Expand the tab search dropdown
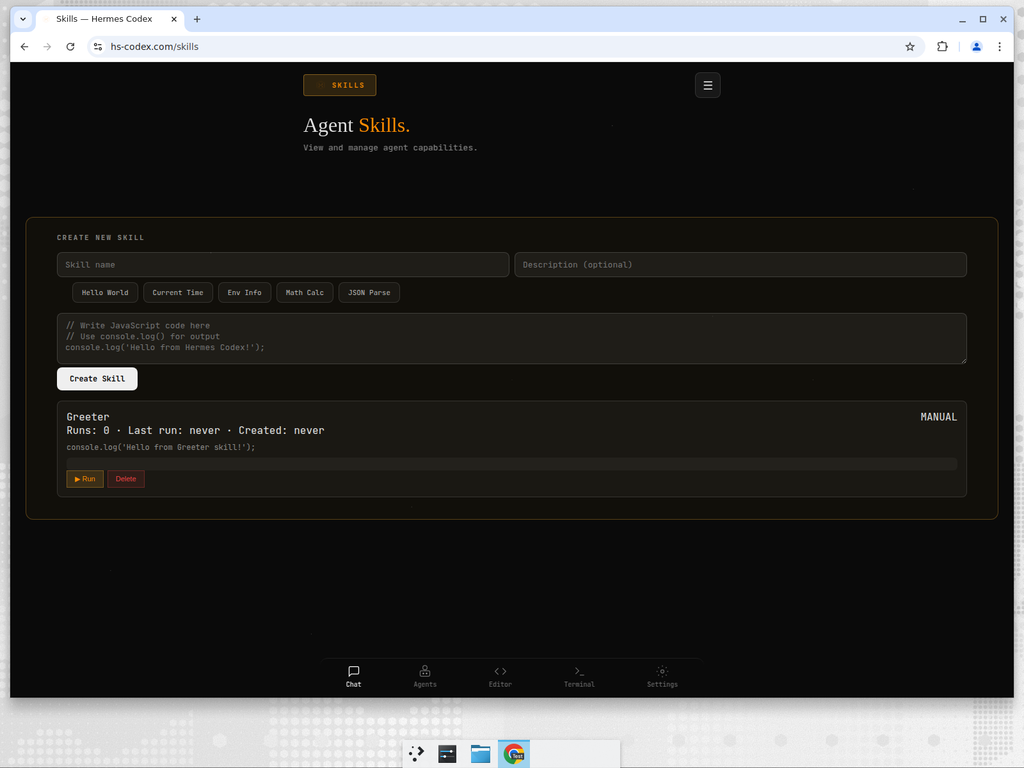Image resolution: width=1024 pixels, height=768 pixels. coord(23,19)
